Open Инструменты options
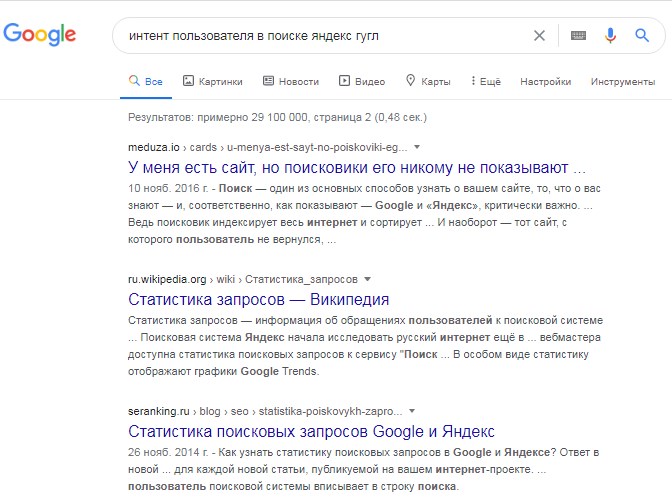 tap(623, 81)
